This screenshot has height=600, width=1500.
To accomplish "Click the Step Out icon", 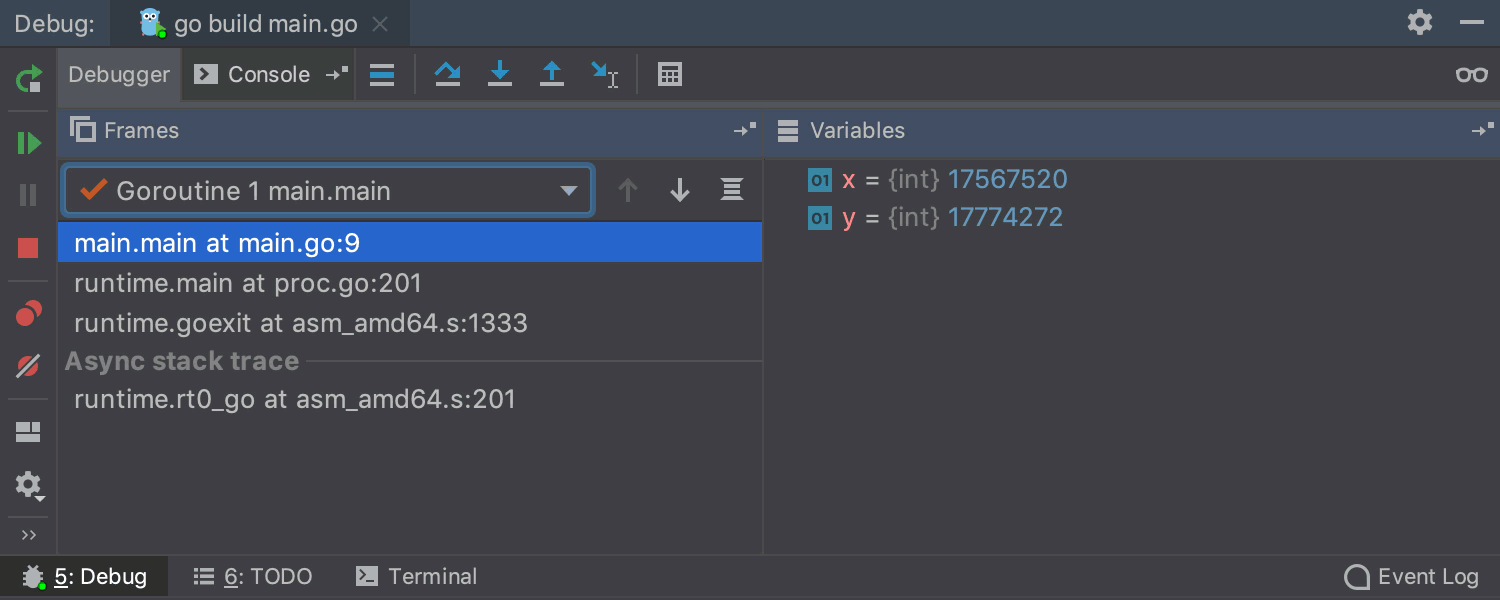I will [552, 74].
